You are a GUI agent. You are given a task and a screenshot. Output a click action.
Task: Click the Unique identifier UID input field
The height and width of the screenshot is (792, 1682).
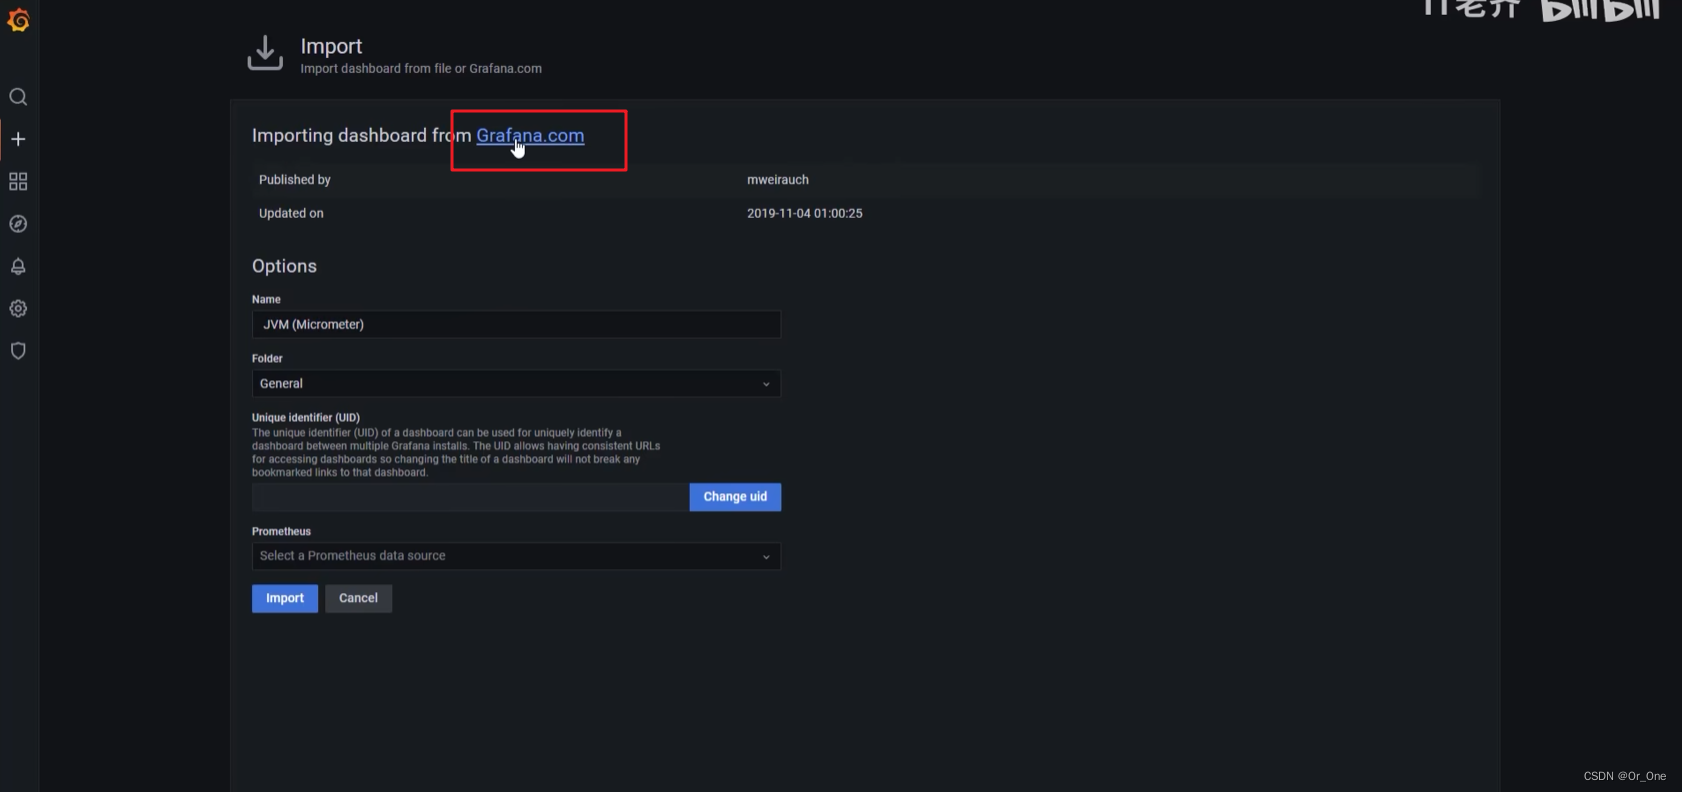coord(471,497)
